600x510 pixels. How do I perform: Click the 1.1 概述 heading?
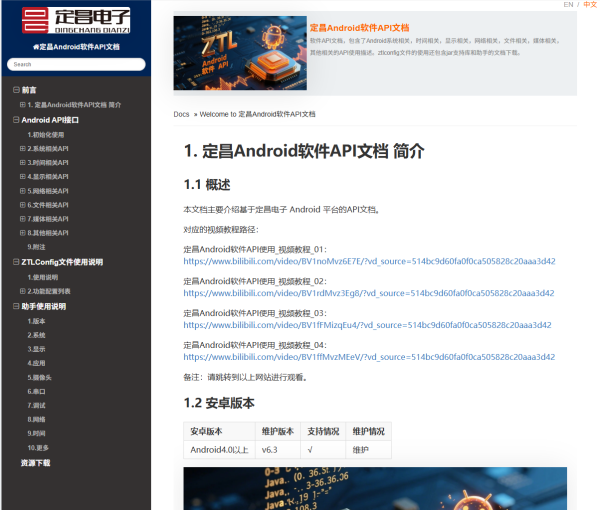coord(207,185)
